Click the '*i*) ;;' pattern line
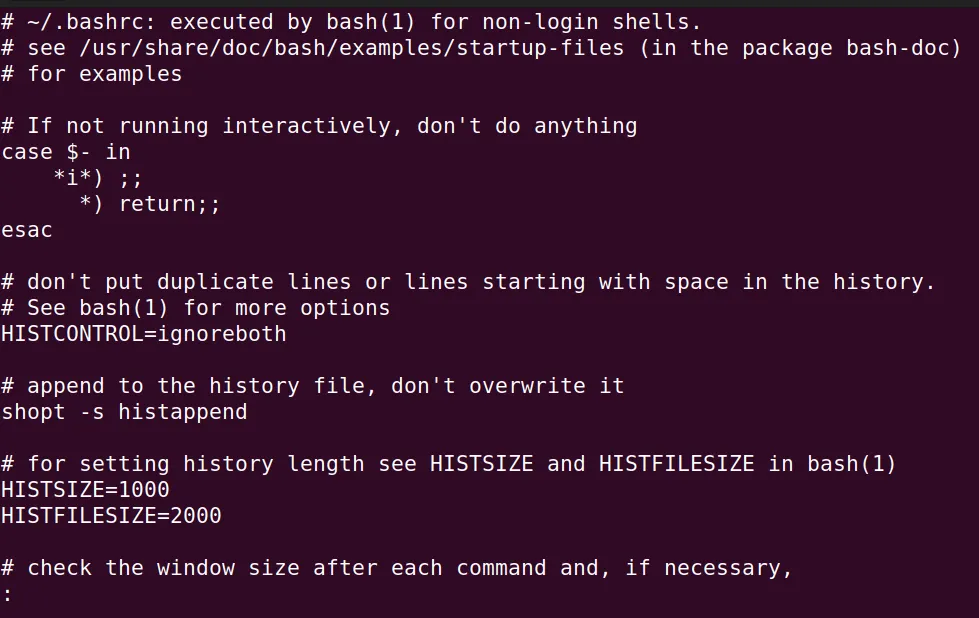Screen dimensions: 979x618 coord(98,179)
